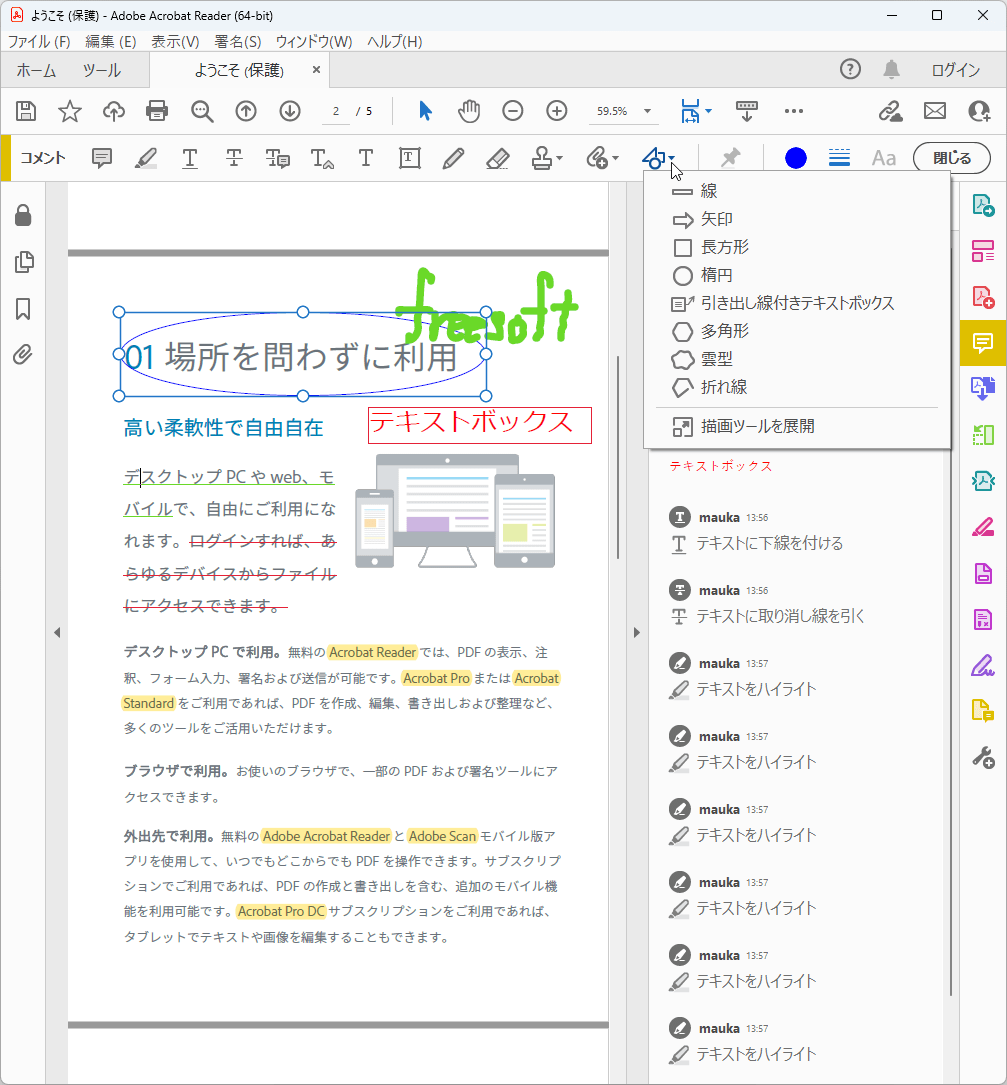Click the Print icon
Viewport: 1007px width, 1085px height.
(x=157, y=111)
